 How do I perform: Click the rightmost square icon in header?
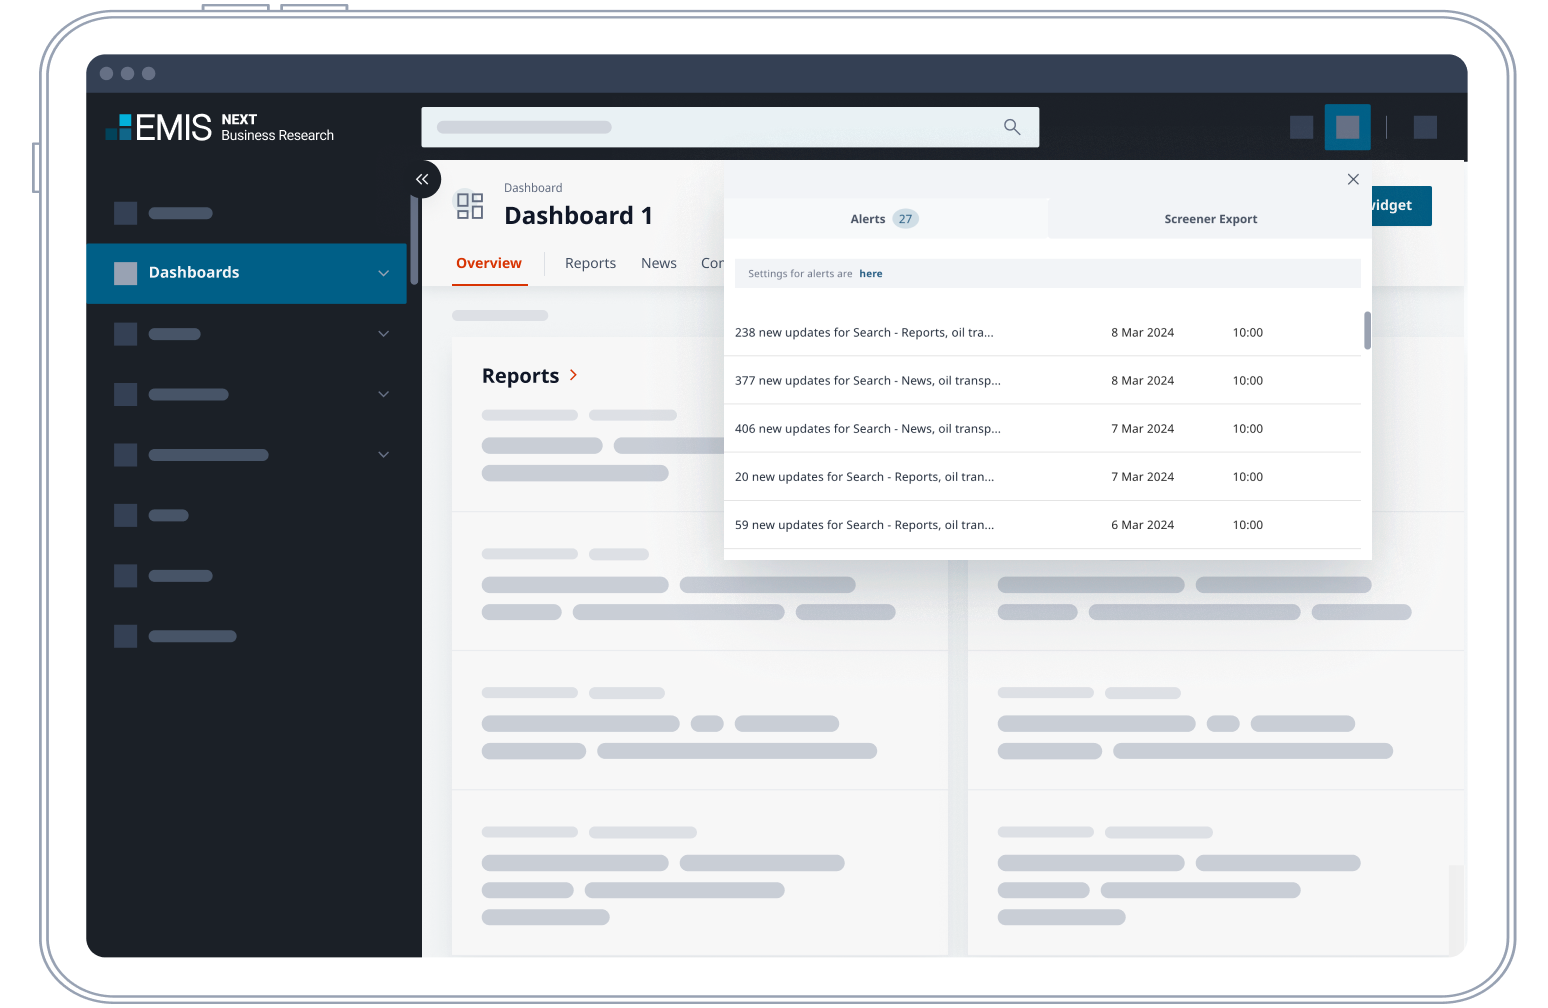(1425, 127)
